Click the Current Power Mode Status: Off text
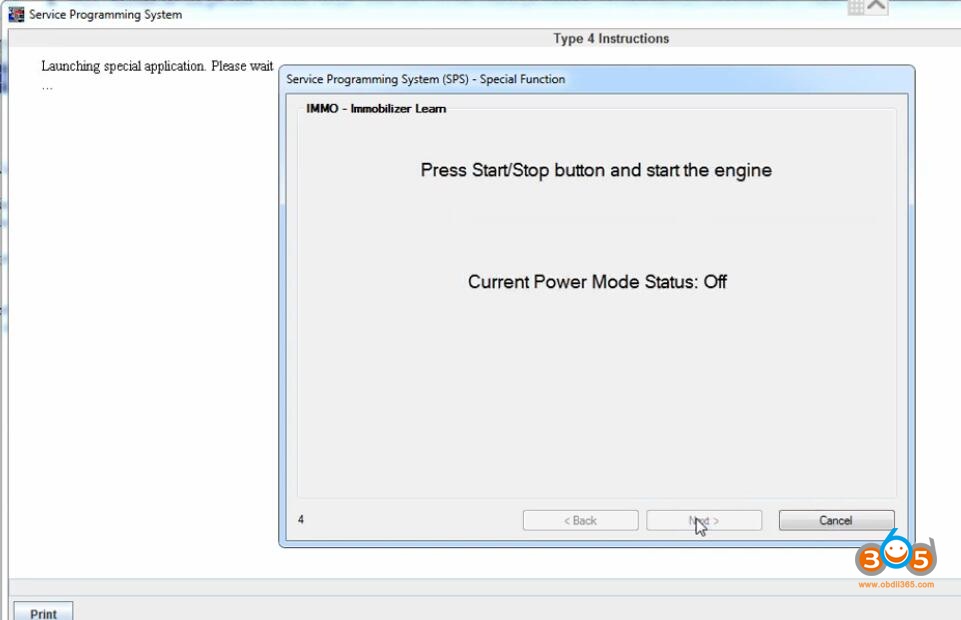The width and height of the screenshot is (961, 620). tap(596, 282)
